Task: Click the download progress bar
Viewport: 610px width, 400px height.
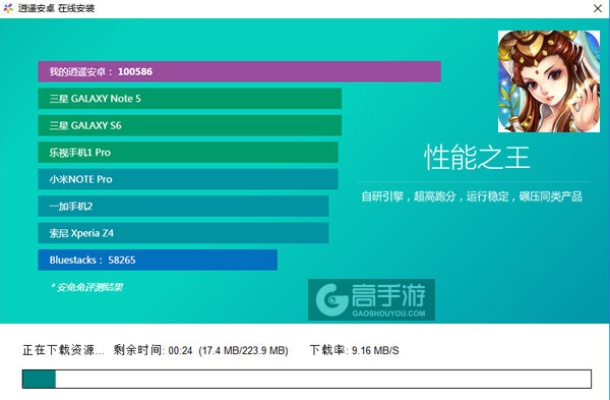Action: (307, 379)
